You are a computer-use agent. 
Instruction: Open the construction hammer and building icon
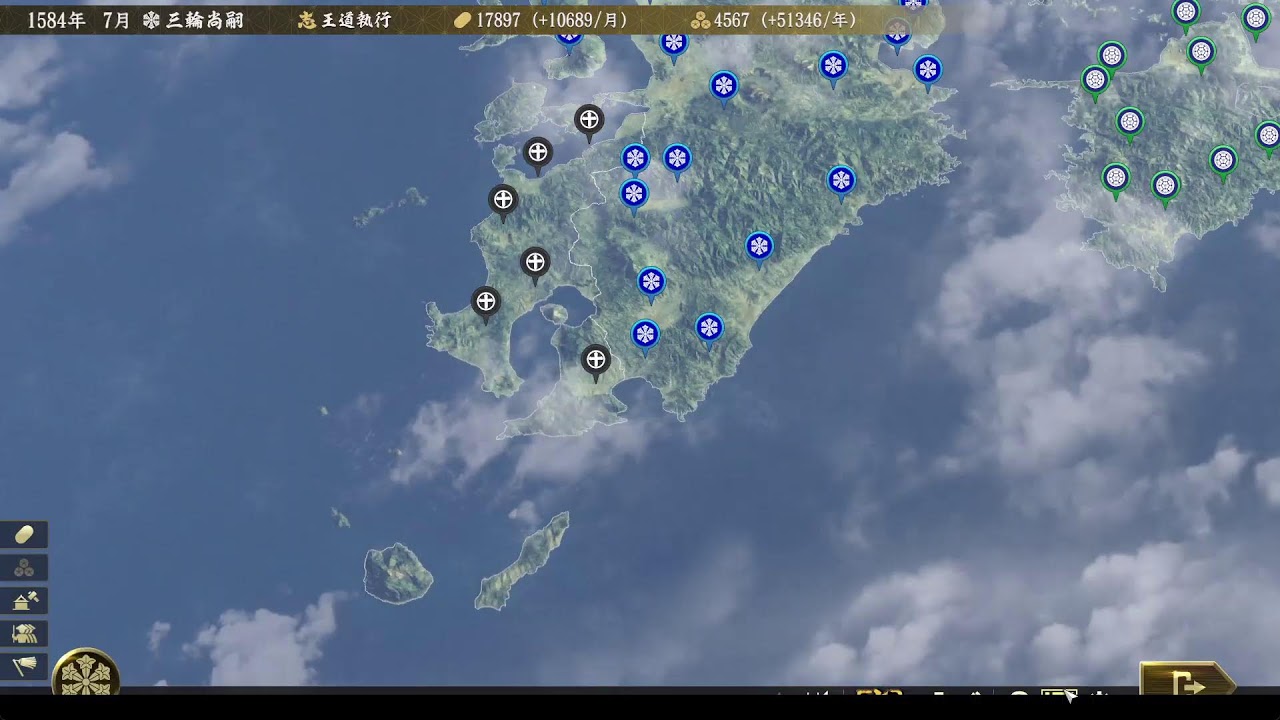(x=24, y=601)
